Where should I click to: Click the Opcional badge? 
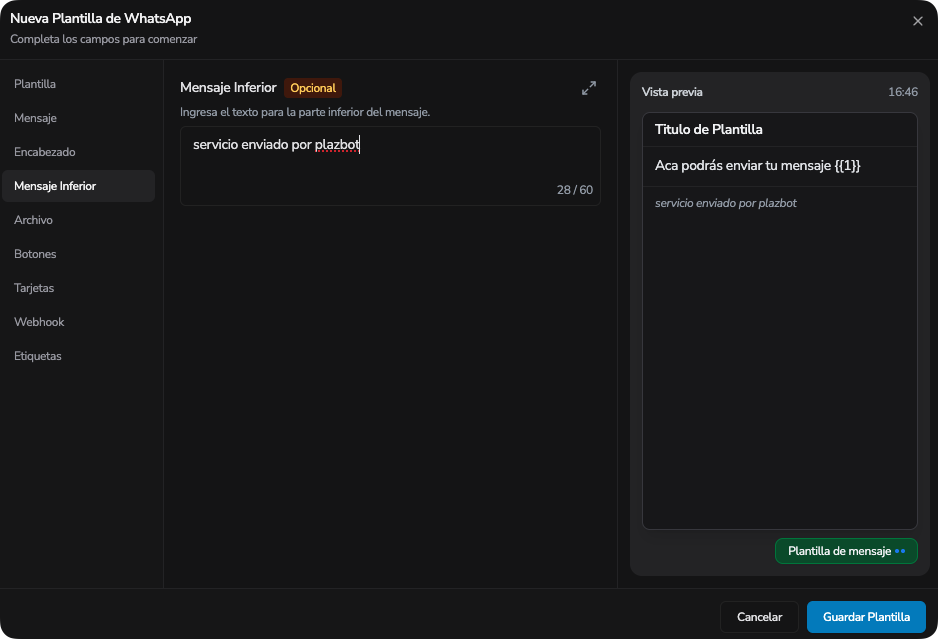(x=313, y=88)
